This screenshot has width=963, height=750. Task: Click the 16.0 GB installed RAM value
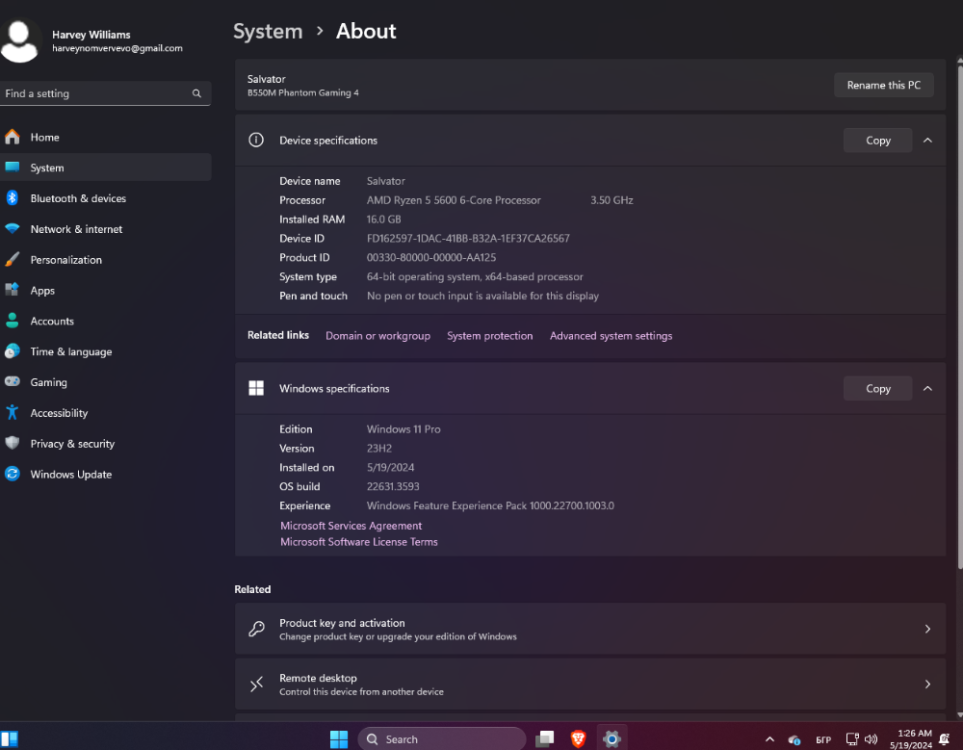point(384,219)
